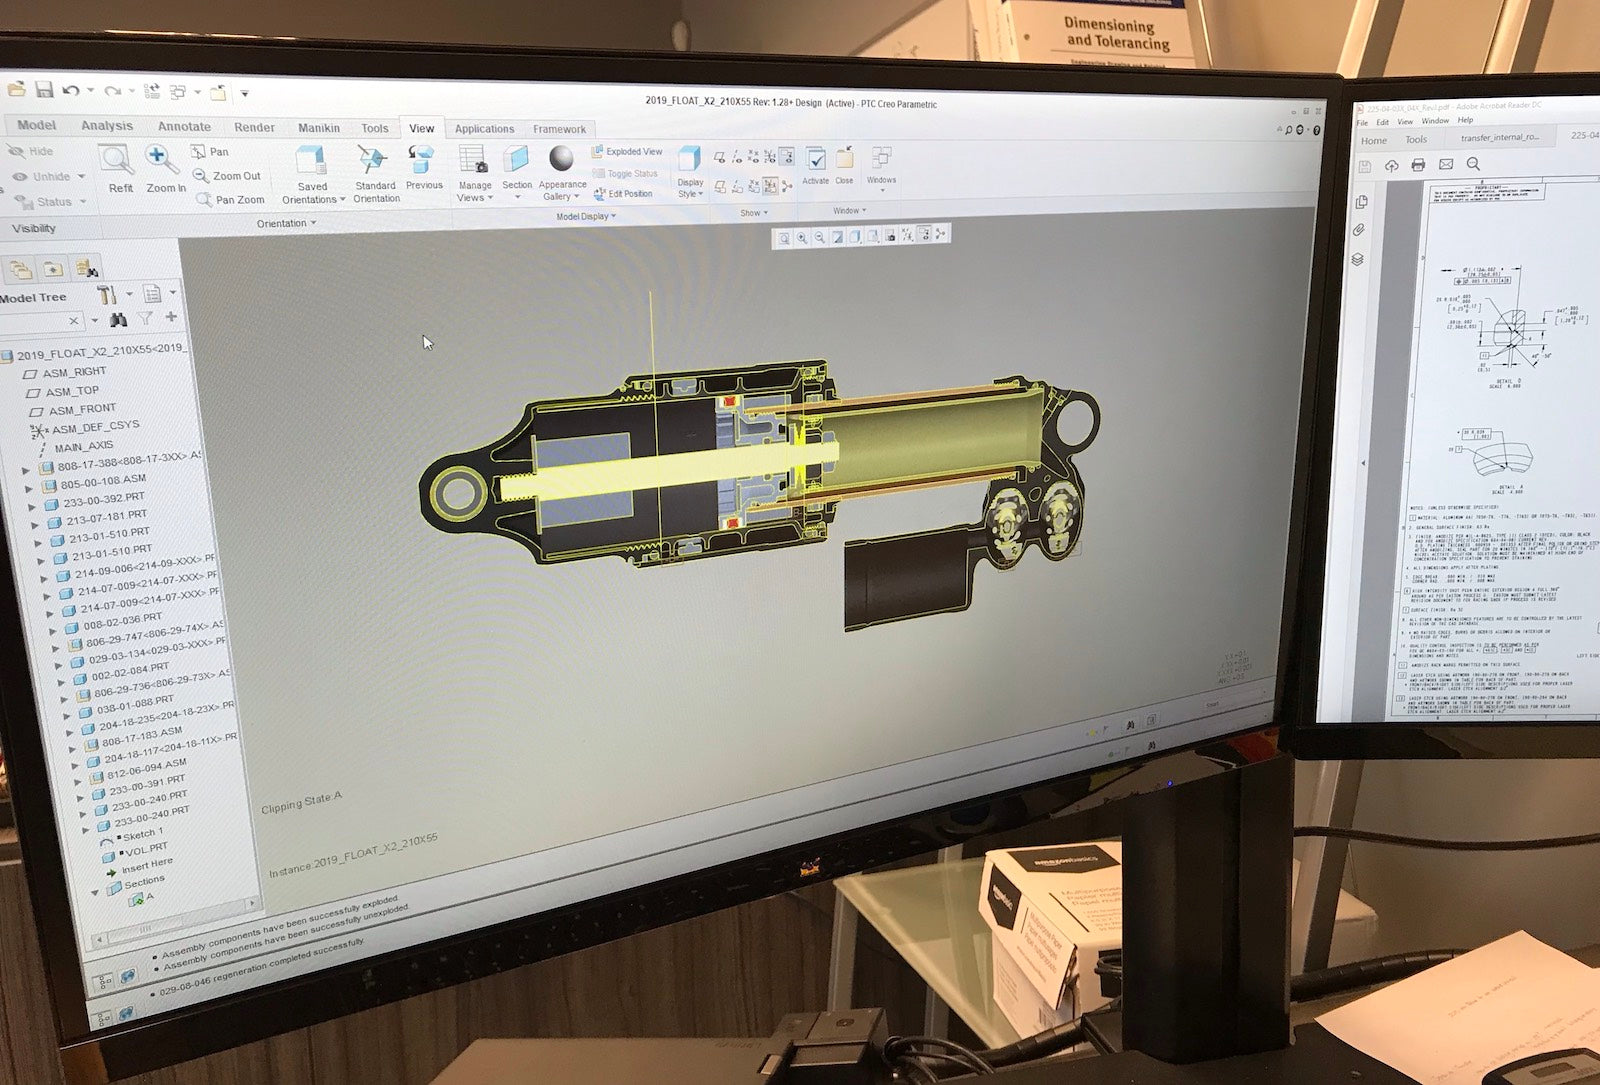The height and width of the screenshot is (1085, 1600).
Task: Switch to the Model ribbon tab
Action: 36,125
